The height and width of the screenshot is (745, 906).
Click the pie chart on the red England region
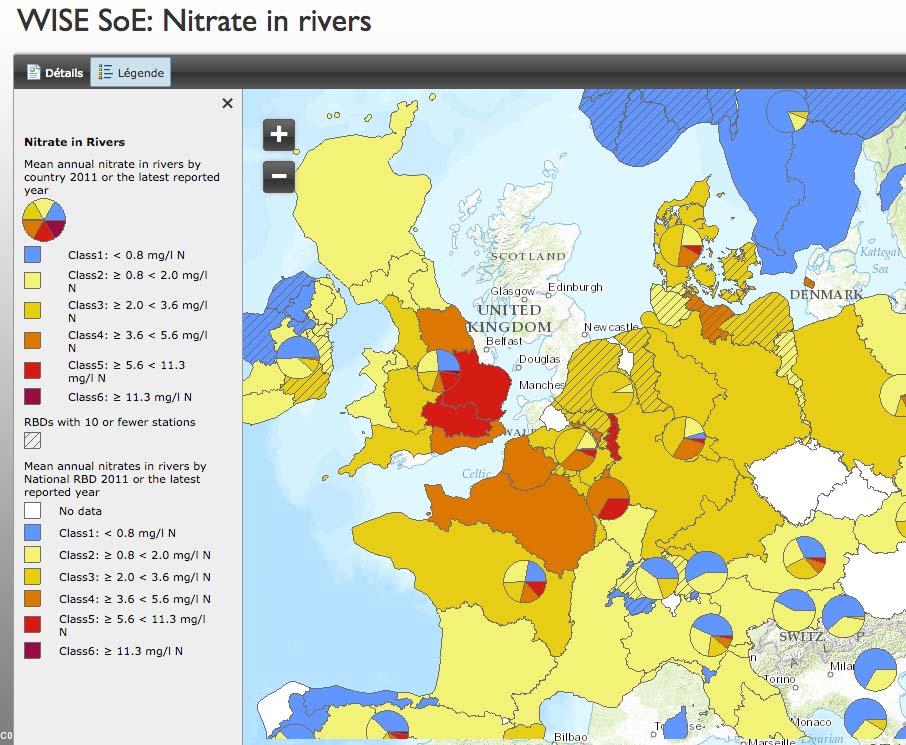[x=439, y=372]
